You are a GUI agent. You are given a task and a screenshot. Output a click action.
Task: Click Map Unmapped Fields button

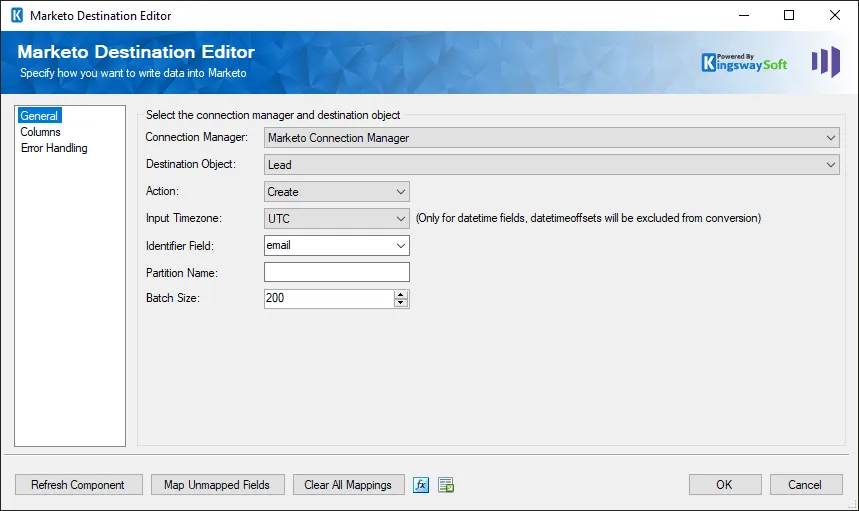tap(217, 485)
